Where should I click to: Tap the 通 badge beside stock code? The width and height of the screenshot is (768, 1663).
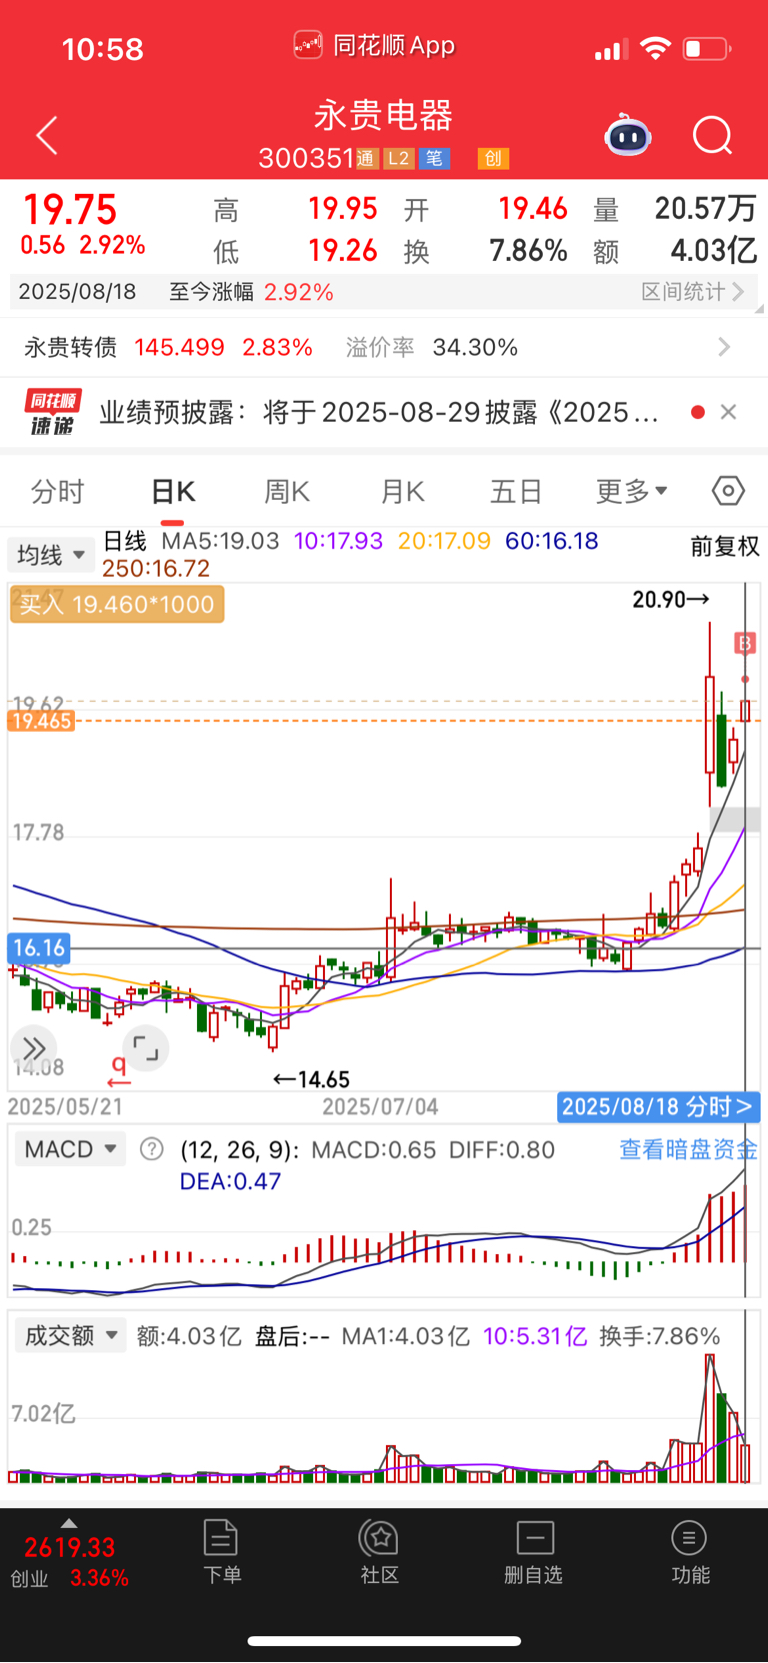click(x=365, y=158)
